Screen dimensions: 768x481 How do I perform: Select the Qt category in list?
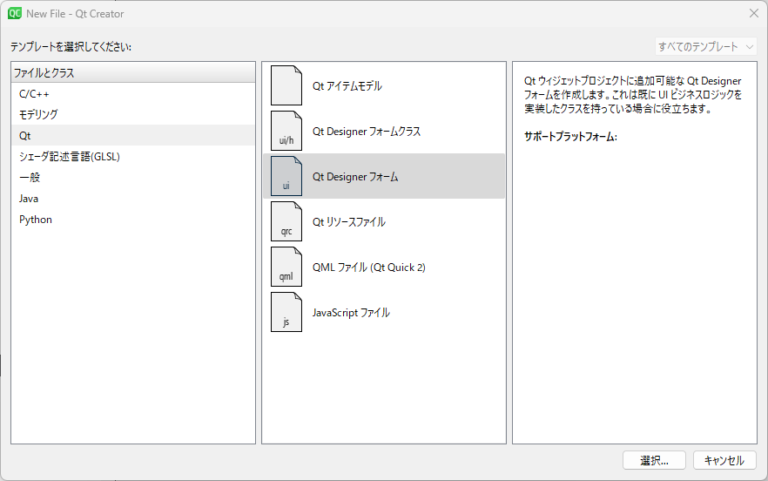click(25, 135)
